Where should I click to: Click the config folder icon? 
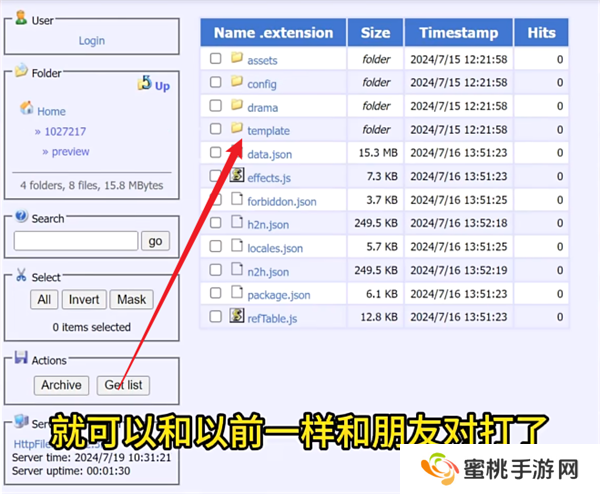pyautogui.click(x=237, y=83)
